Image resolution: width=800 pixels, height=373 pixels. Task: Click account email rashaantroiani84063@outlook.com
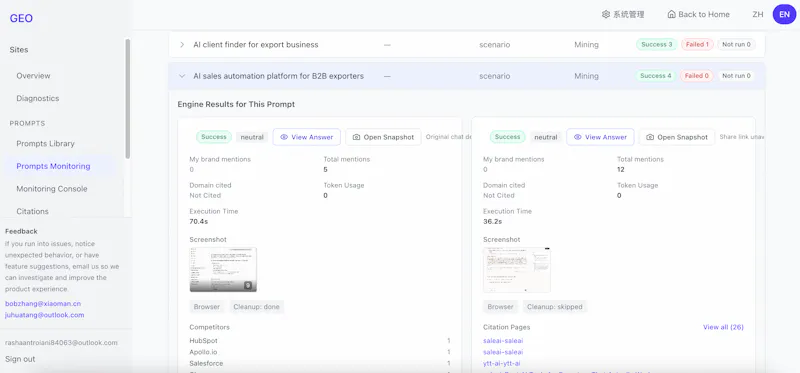coord(61,342)
